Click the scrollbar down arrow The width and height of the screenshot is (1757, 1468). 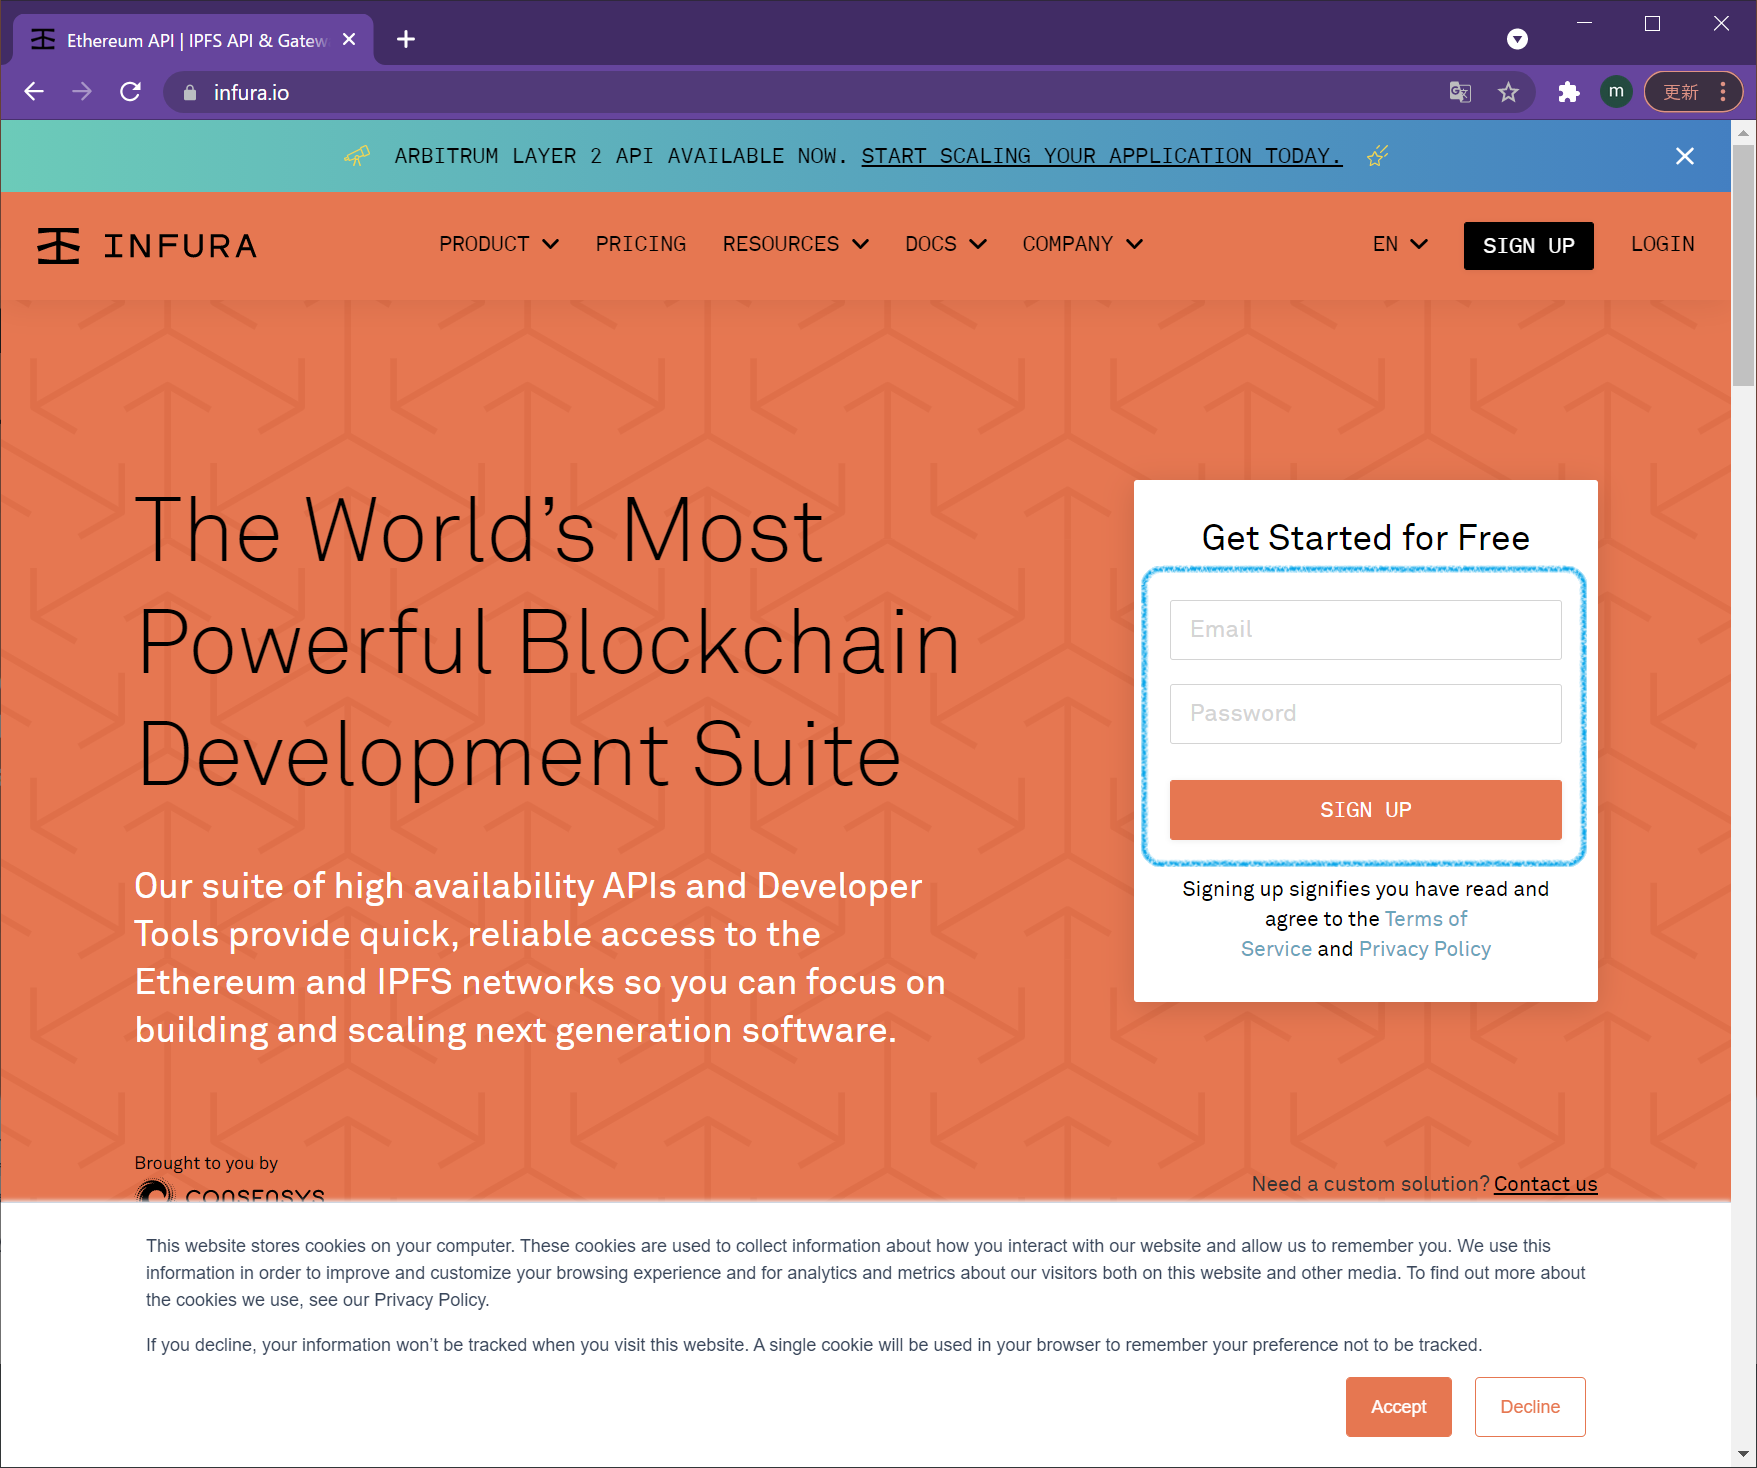(x=1744, y=1455)
